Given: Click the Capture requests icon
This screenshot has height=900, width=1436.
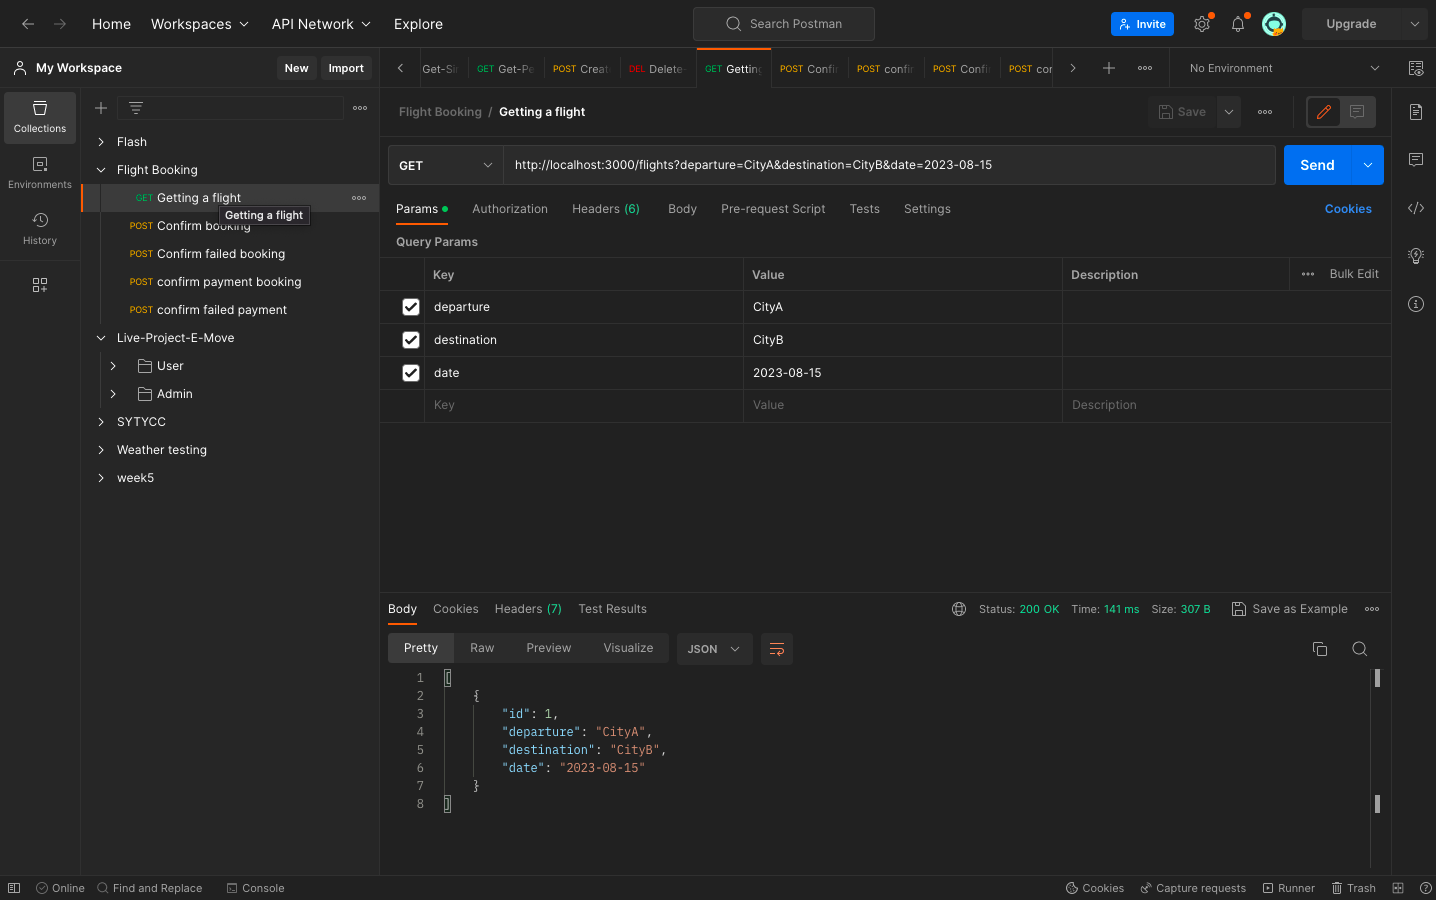Looking at the screenshot, I should [x=1193, y=888].
